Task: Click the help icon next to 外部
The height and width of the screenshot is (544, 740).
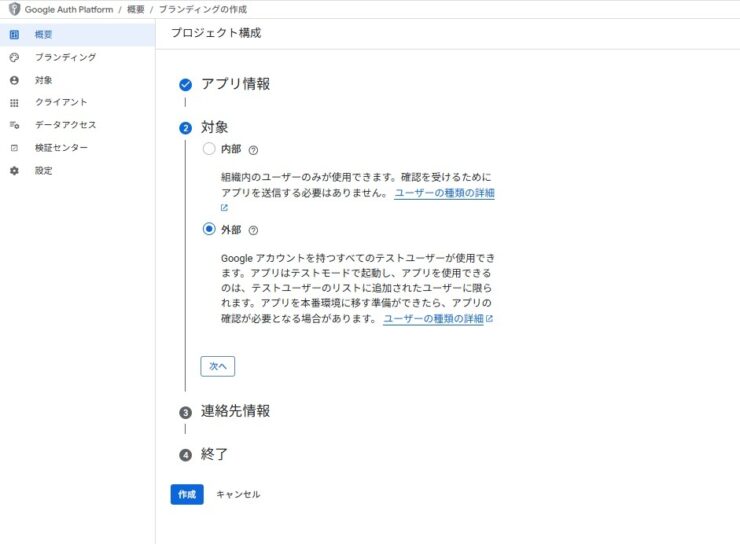Action: coord(253,230)
